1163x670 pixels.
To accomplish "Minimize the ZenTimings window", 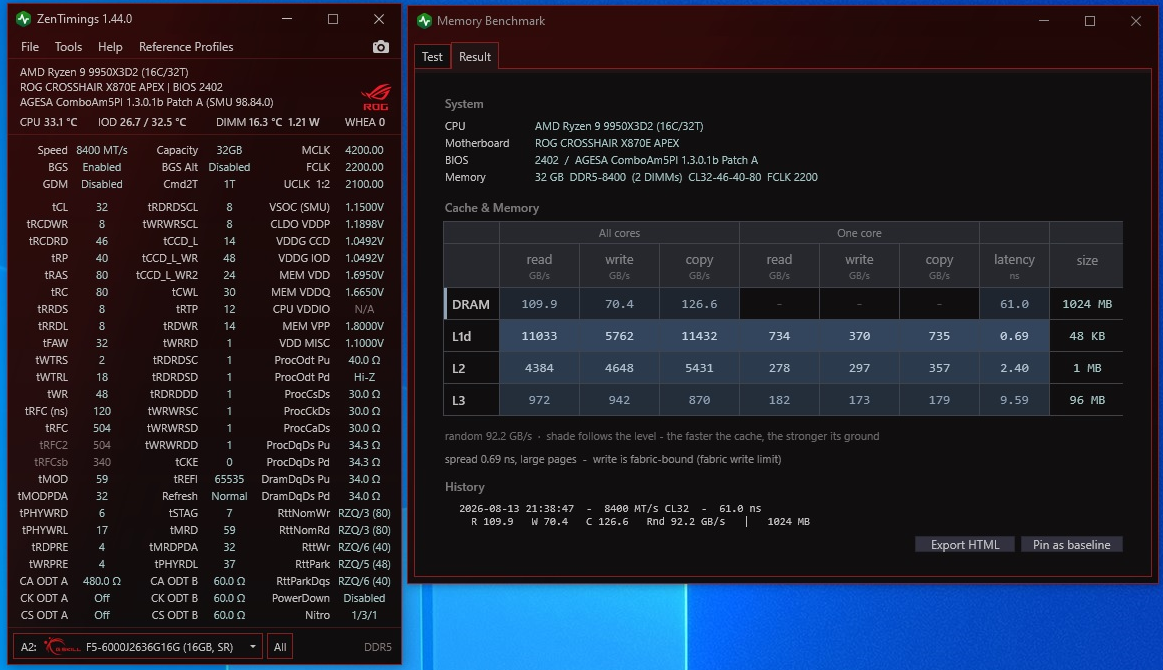I will point(287,19).
